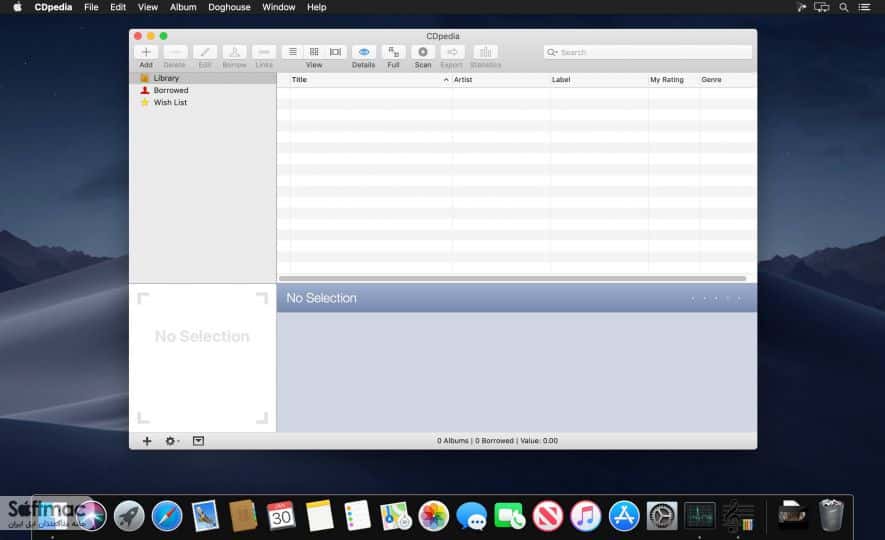Viewport: 885px width, 540px height.
Task: Click the Scan disc toolbar icon
Action: (423, 52)
